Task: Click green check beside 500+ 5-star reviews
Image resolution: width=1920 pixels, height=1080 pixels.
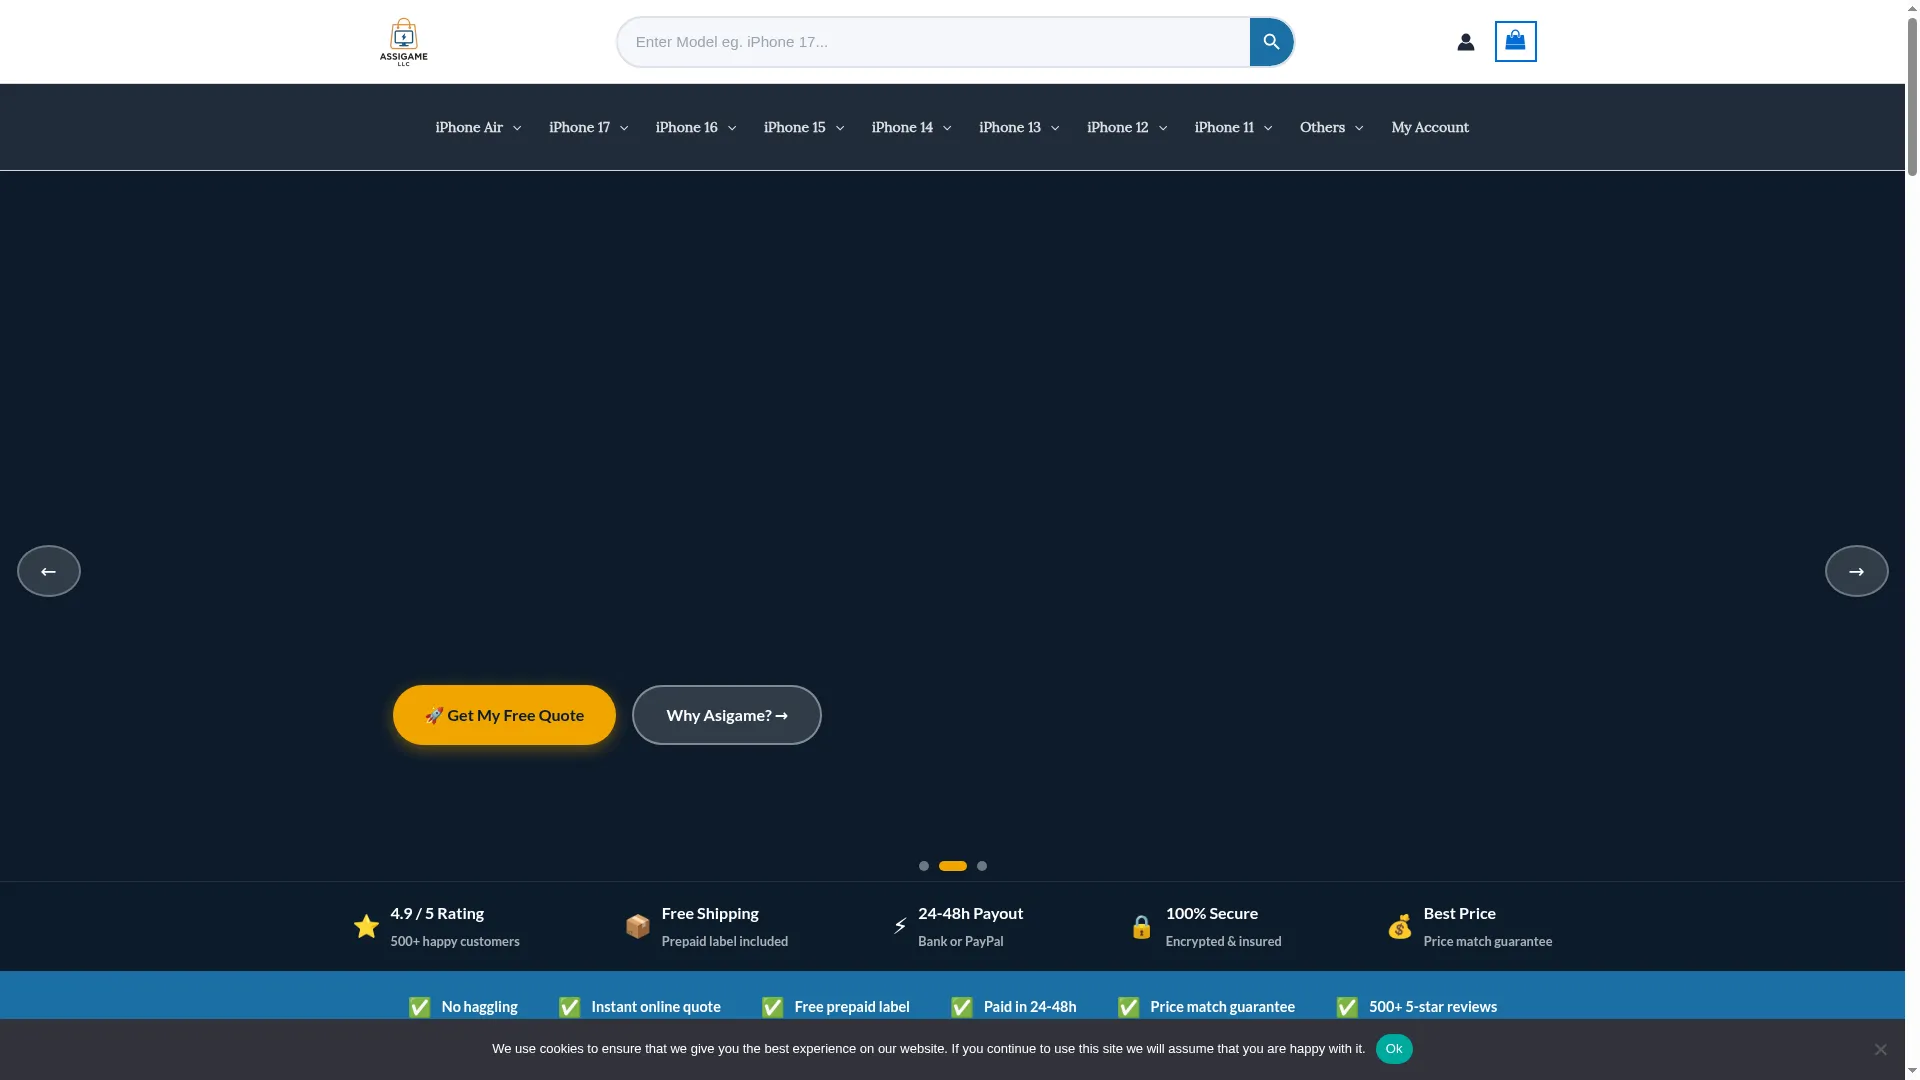Action: coord(1347,1007)
